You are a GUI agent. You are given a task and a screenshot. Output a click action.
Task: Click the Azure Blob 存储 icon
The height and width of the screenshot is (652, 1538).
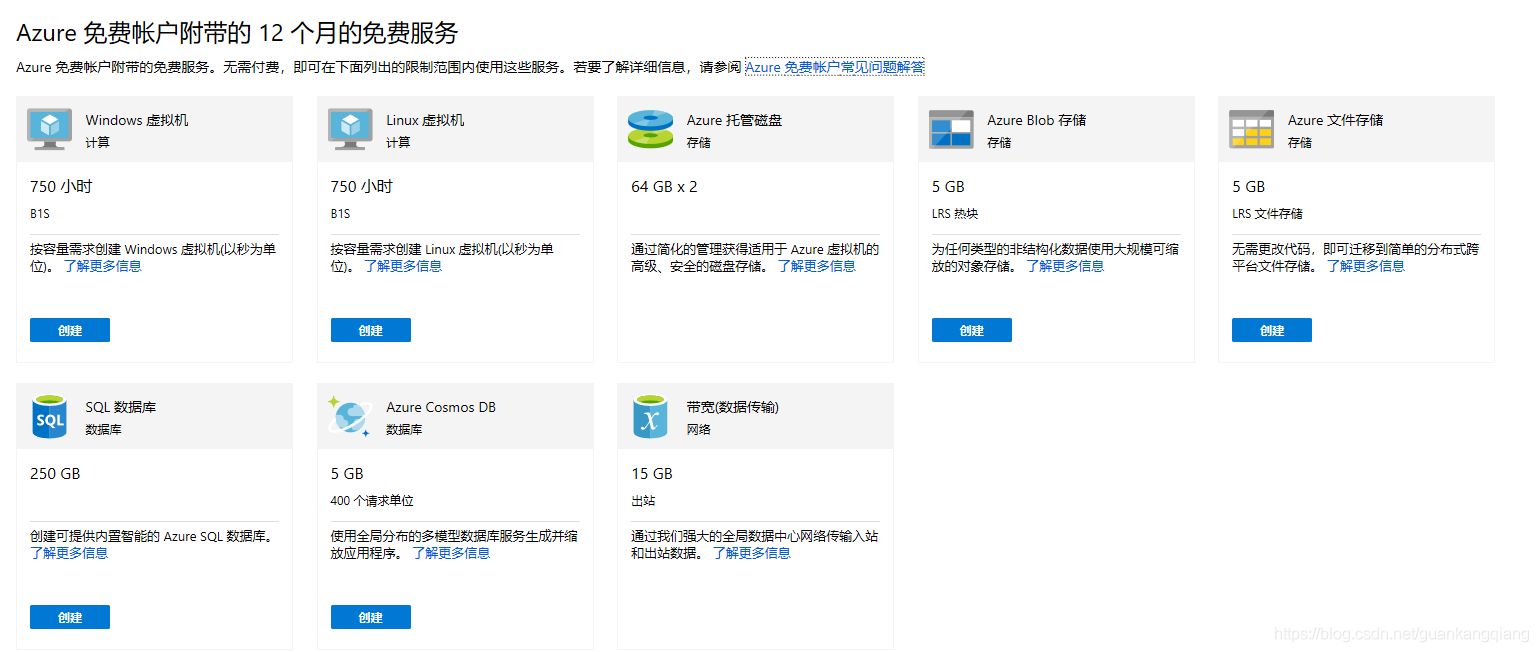tap(951, 130)
